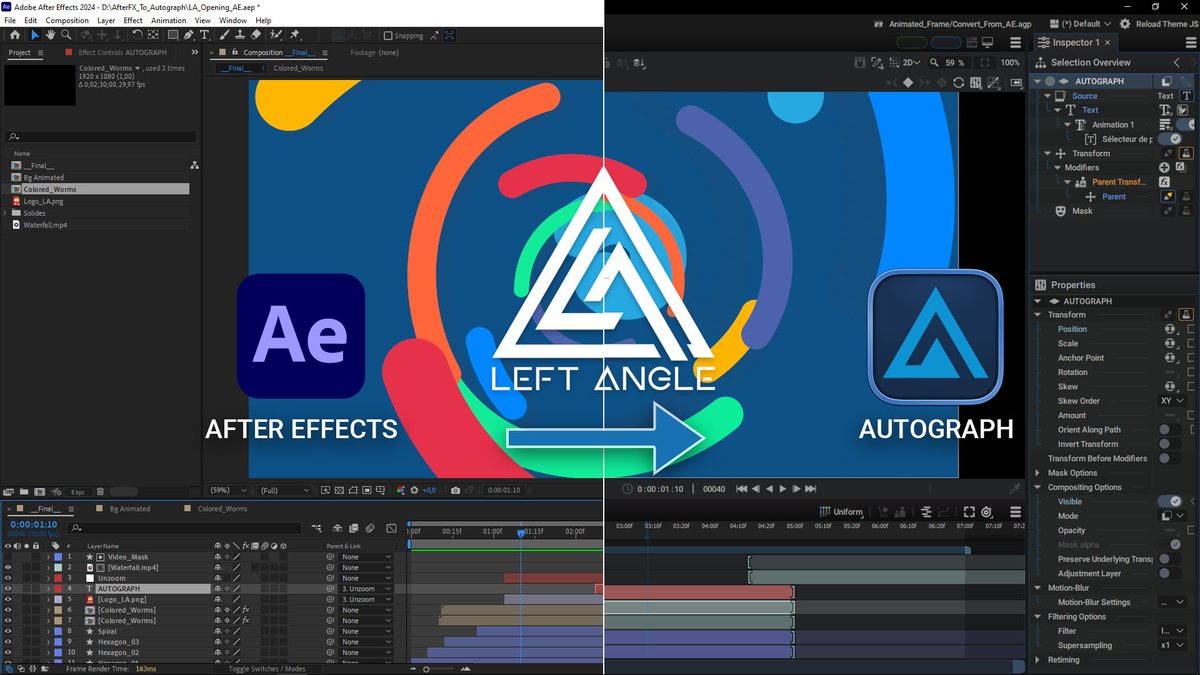Hide the Spiral layer with its eye icon
The image size is (1200, 675).
coord(8,631)
